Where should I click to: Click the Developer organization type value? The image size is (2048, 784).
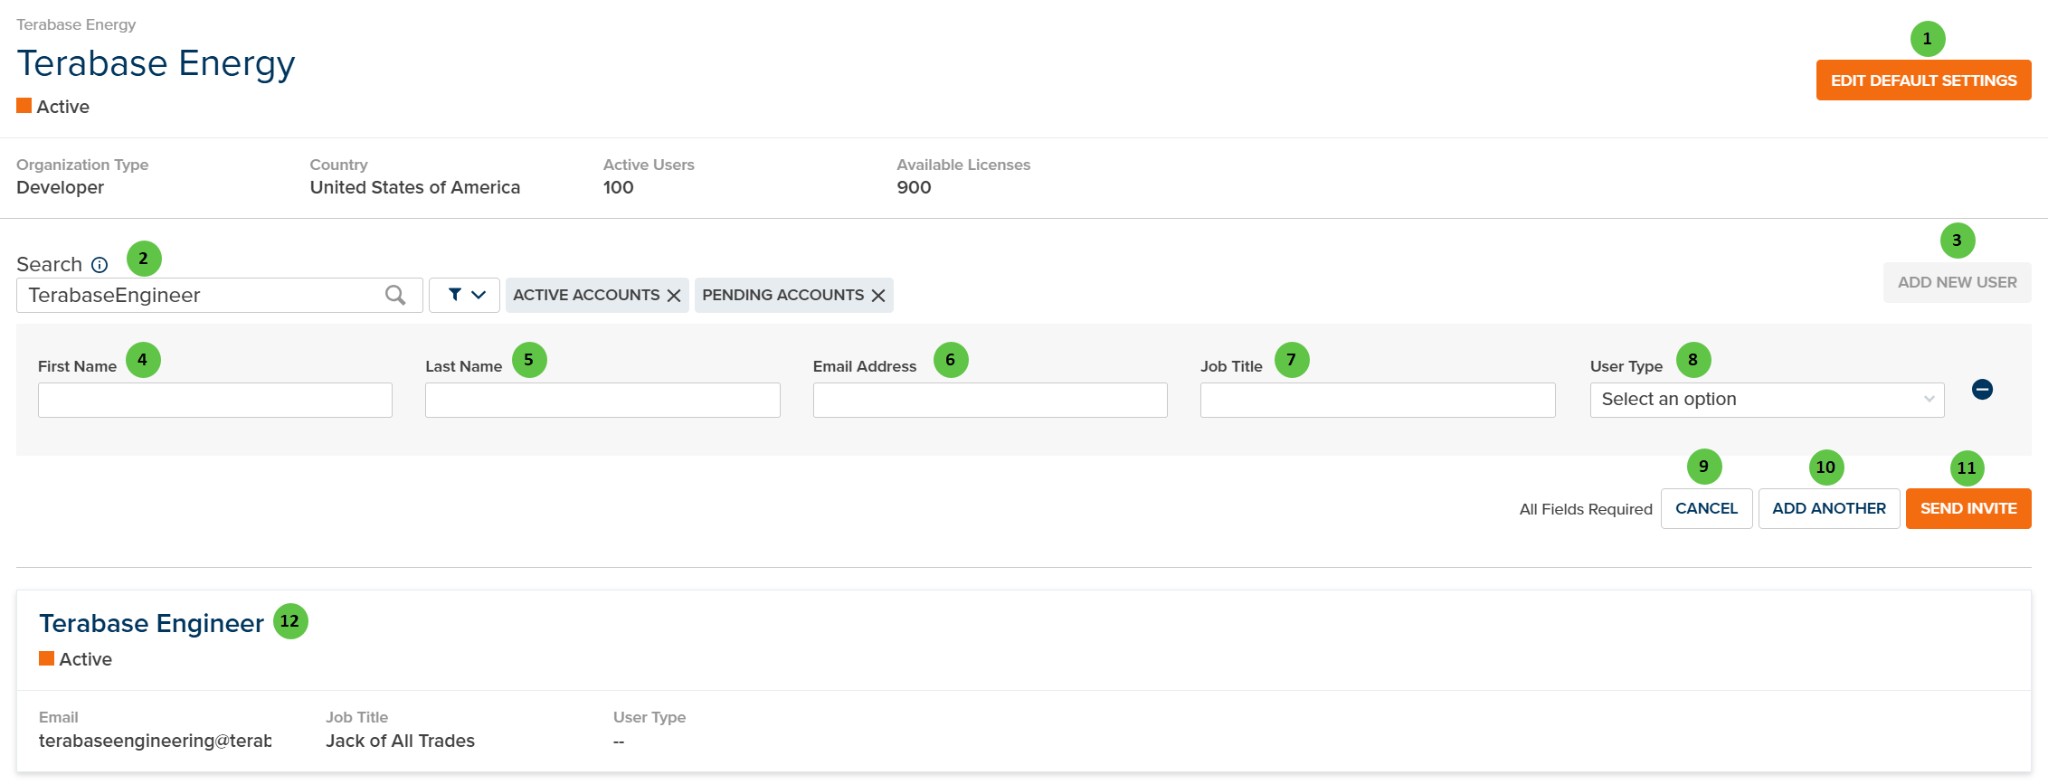pyautogui.click(x=60, y=187)
